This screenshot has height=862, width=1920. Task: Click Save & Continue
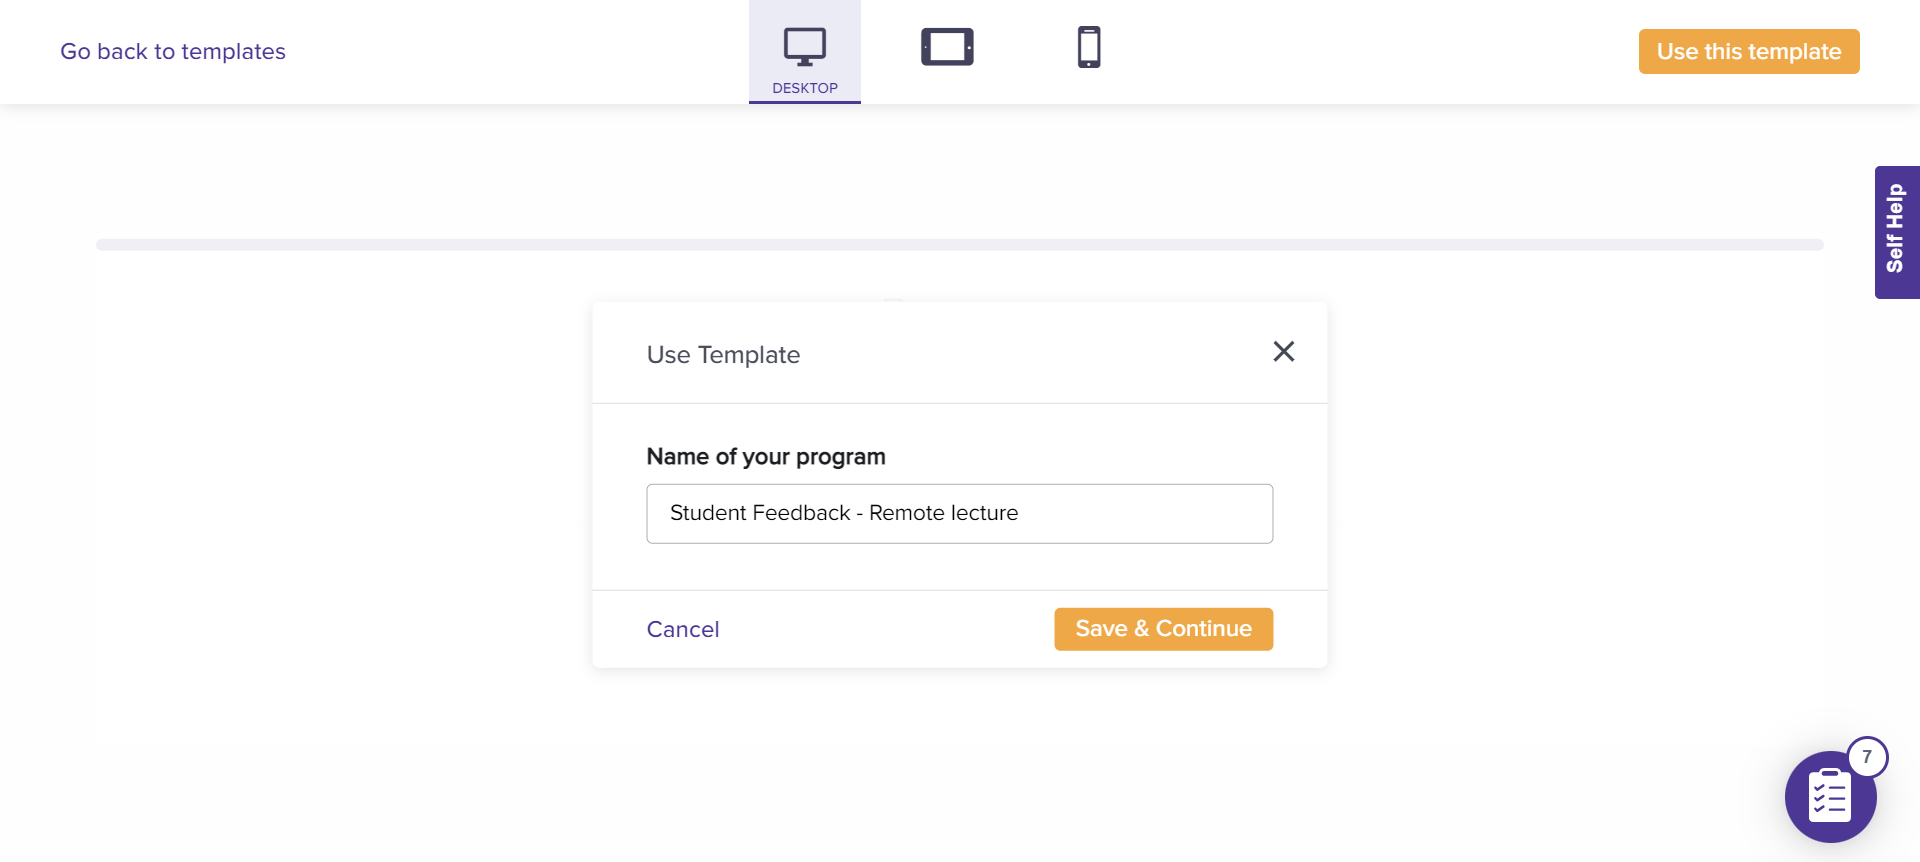click(1163, 629)
